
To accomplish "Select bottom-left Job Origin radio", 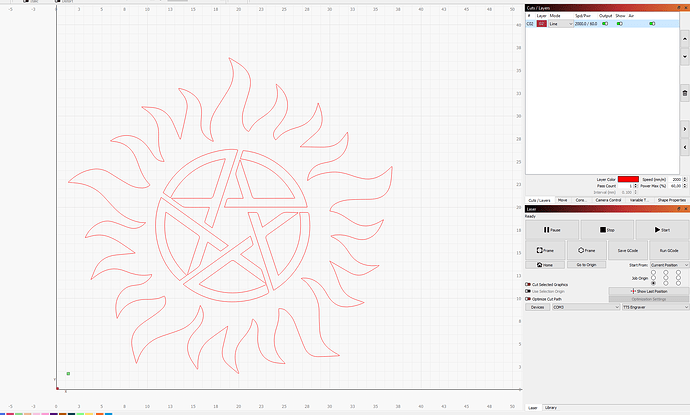I will 653,283.
